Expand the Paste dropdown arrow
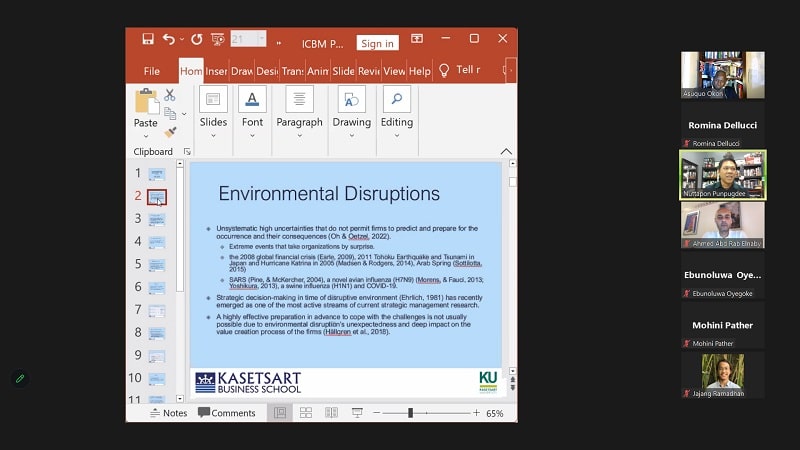This screenshot has width=800, height=450. point(146,136)
